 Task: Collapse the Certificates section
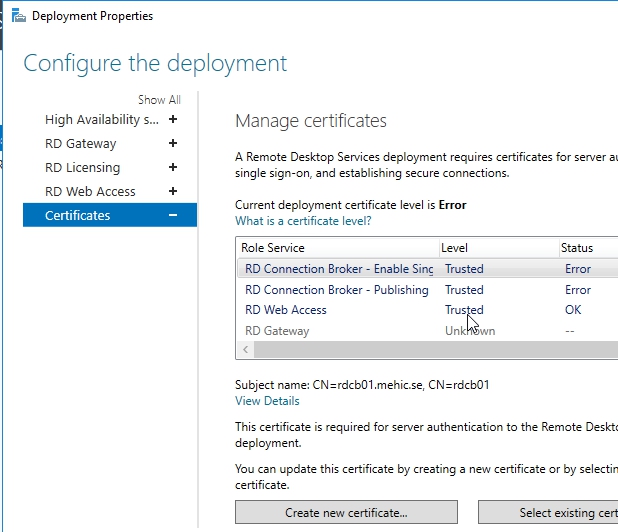click(x=173, y=215)
